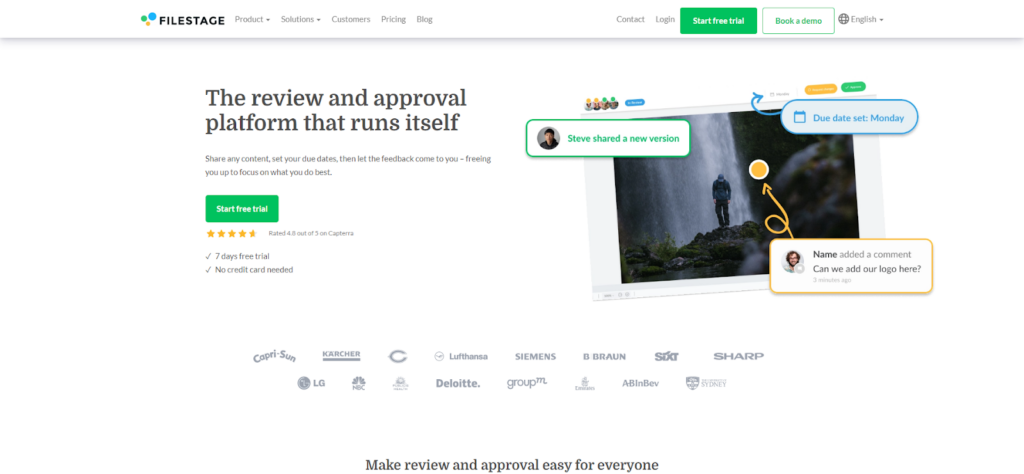Click the LG logo
This screenshot has height=474, width=1024.
pyautogui.click(x=312, y=383)
